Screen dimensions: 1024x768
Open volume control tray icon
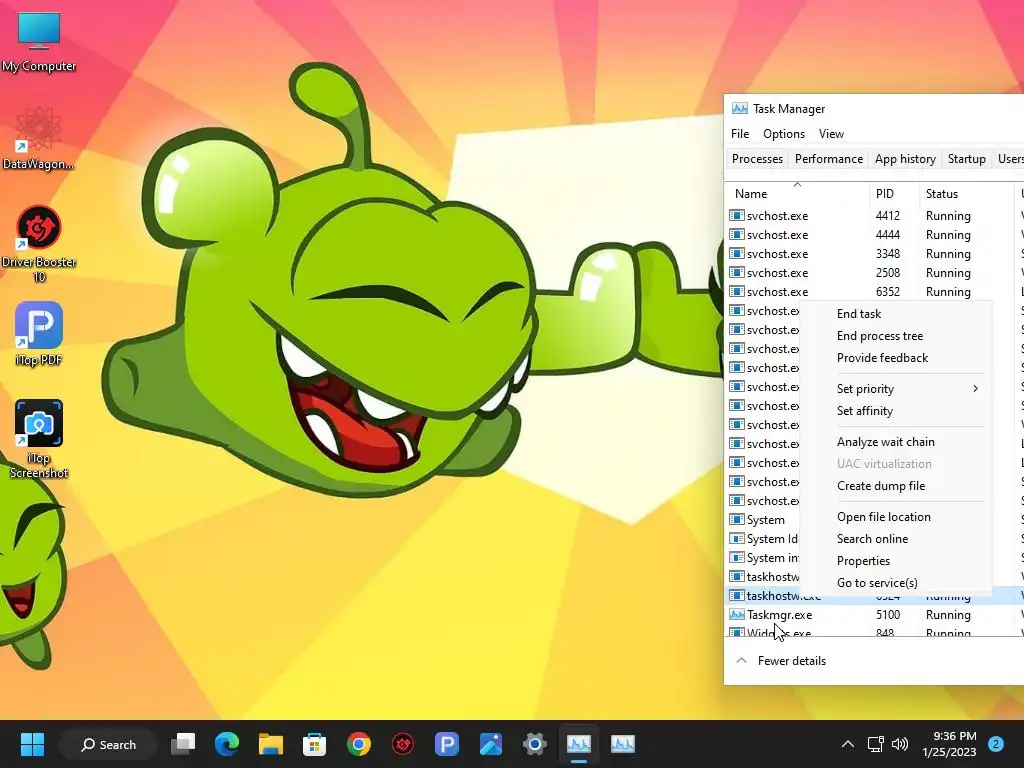(900, 744)
